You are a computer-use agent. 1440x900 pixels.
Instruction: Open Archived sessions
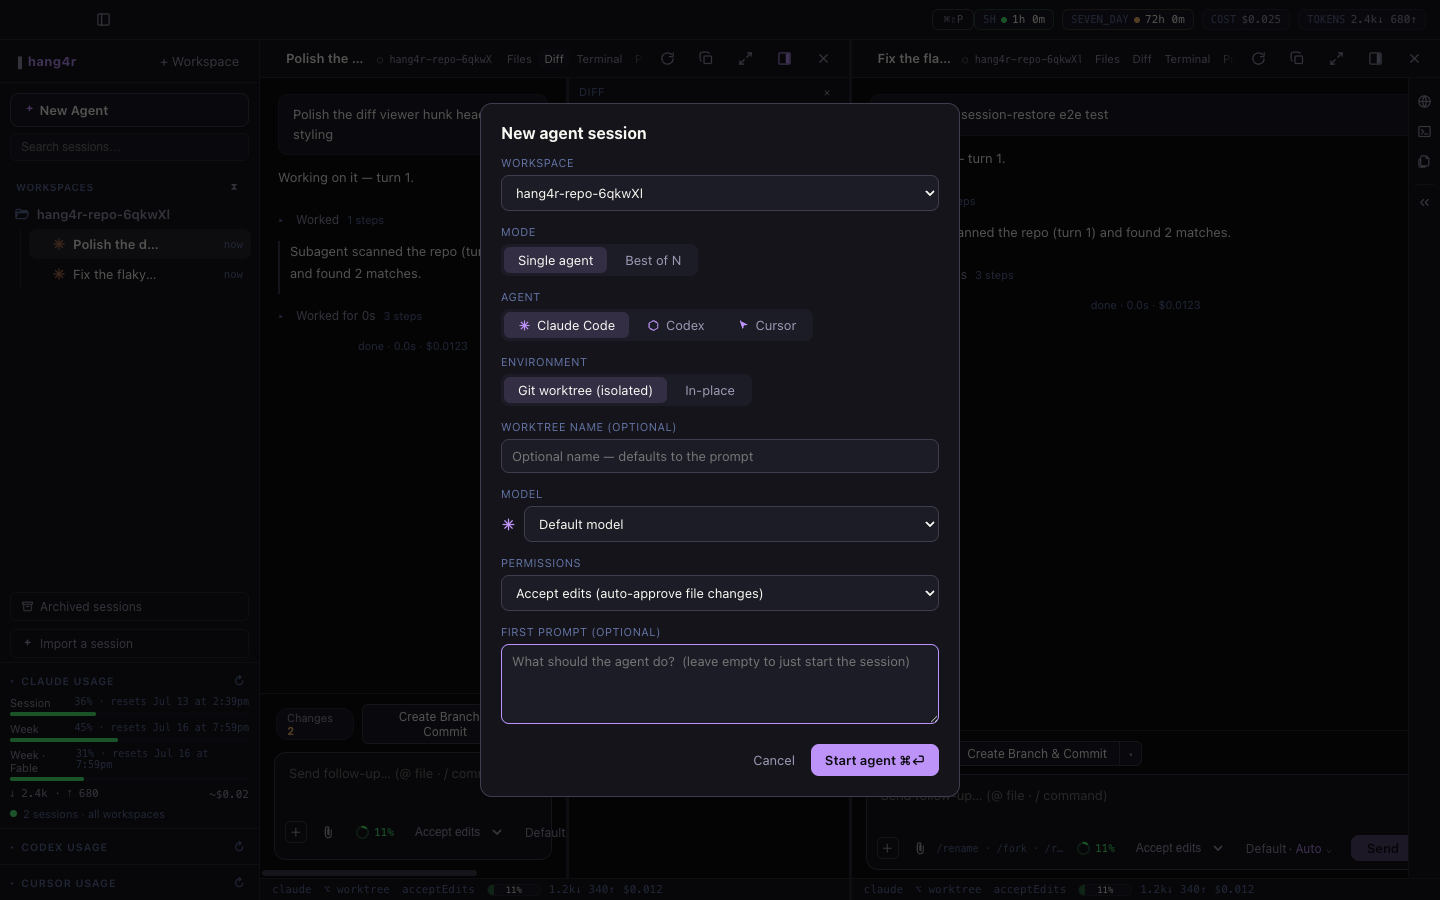tap(129, 607)
